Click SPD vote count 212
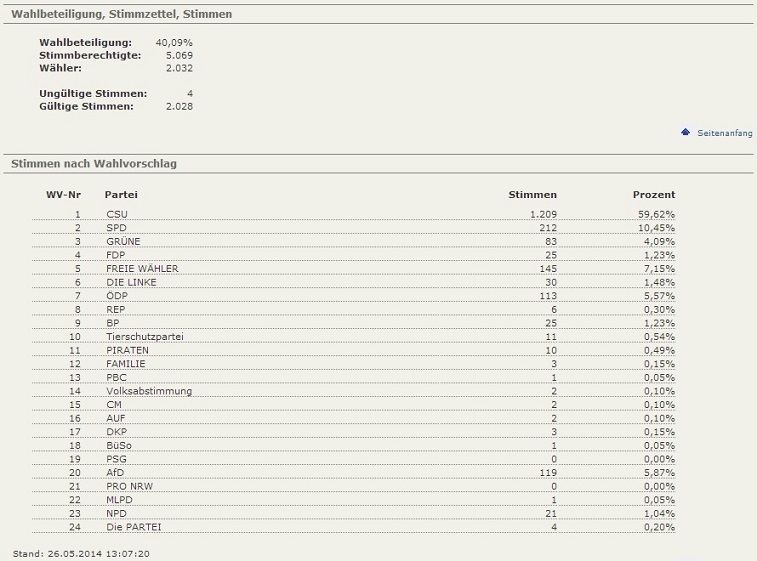Viewport: 757px width, 561px height. (x=548, y=228)
